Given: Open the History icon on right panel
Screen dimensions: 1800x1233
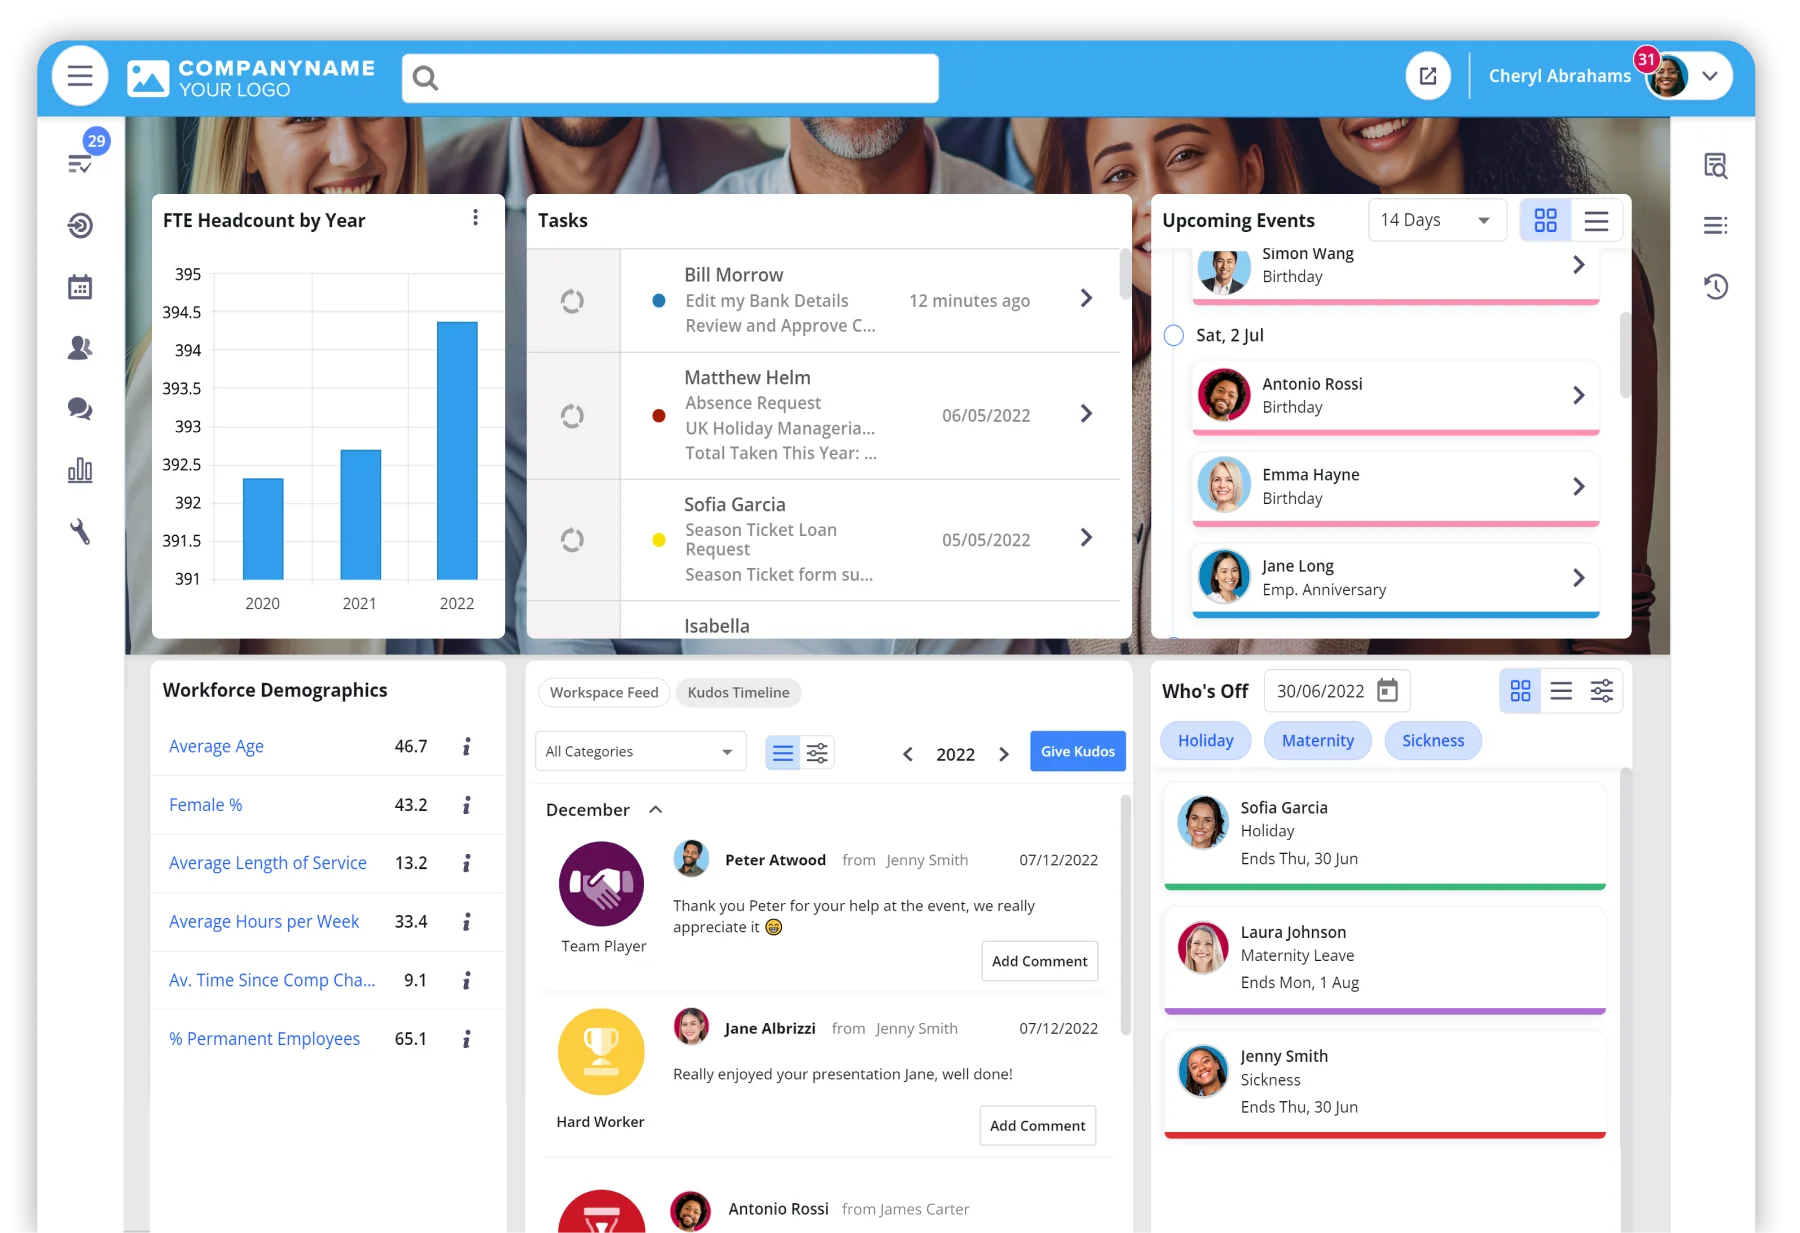Looking at the screenshot, I should click(1716, 287).
